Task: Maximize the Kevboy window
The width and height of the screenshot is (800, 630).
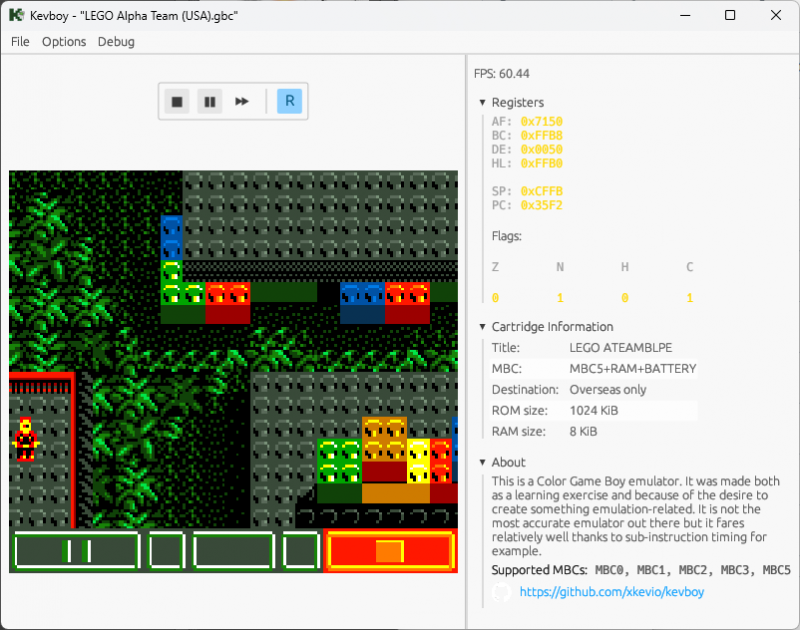Action: click(x=730, y=15)
